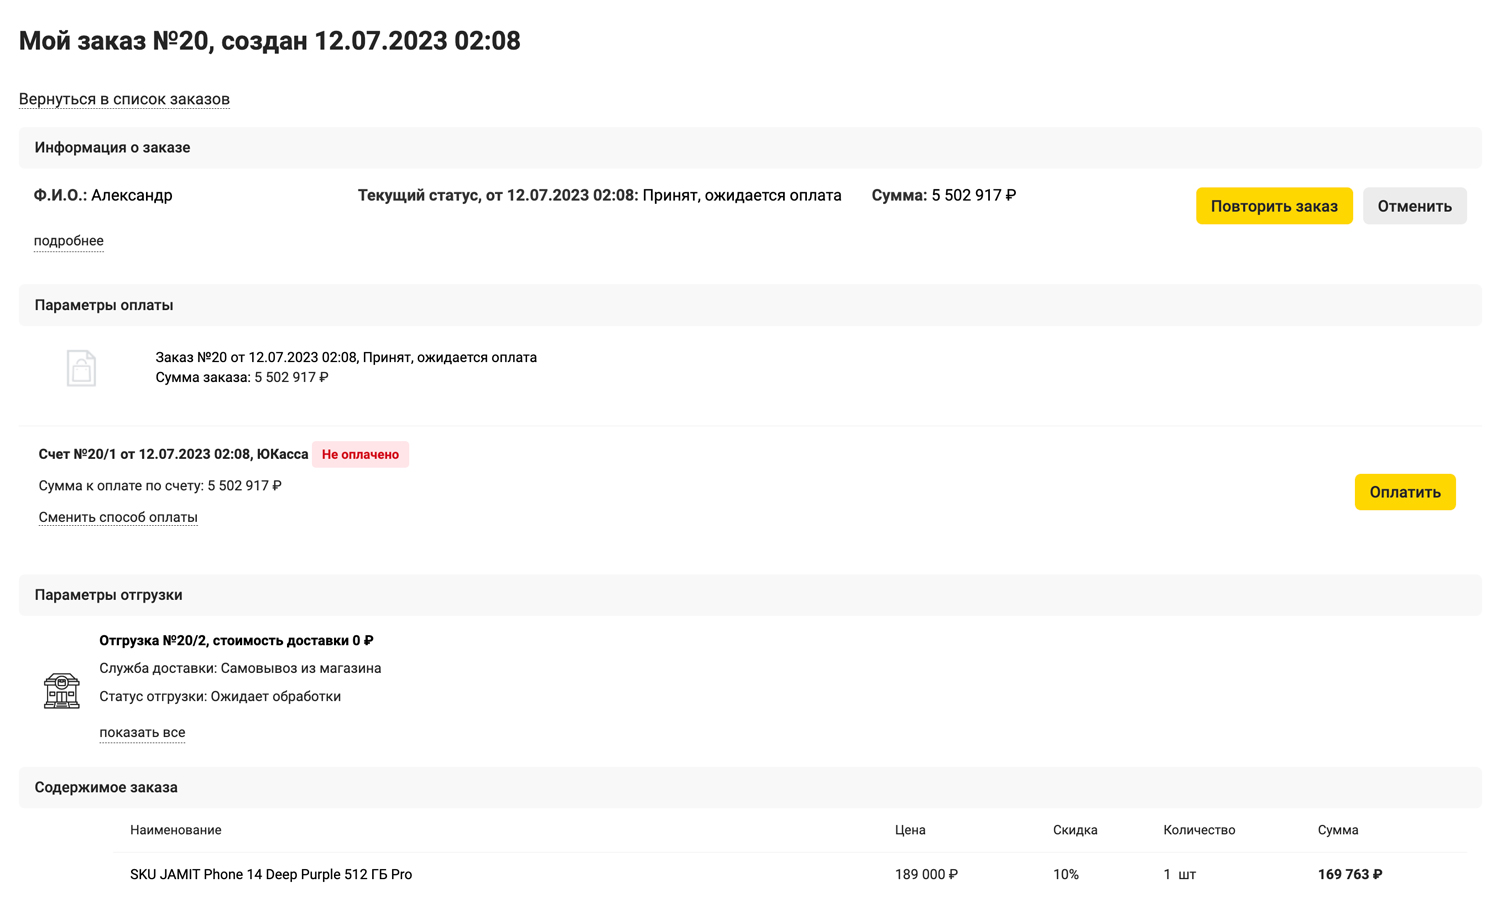Open SKU JAMIT Phone 14 product name
The height and width of the screenshot is (900, 1500).
pos(271,874)
